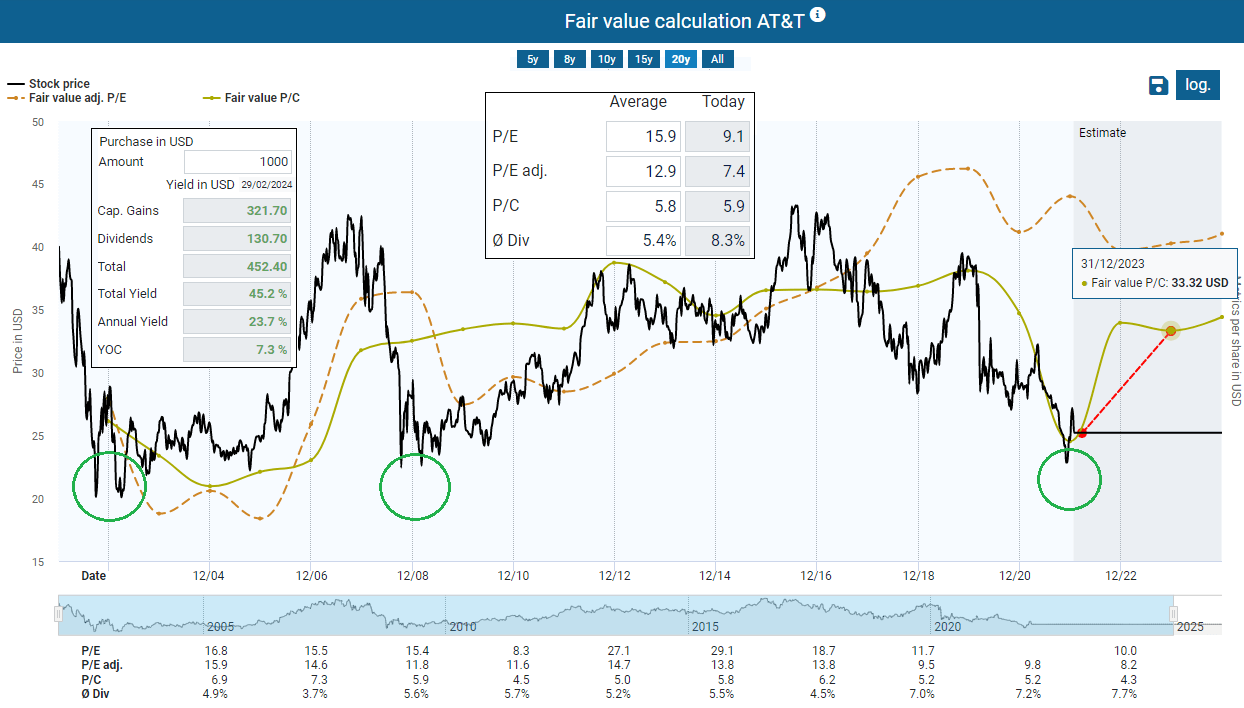
Task: Toggle the Stock price legend series
Action: [49, 84]
